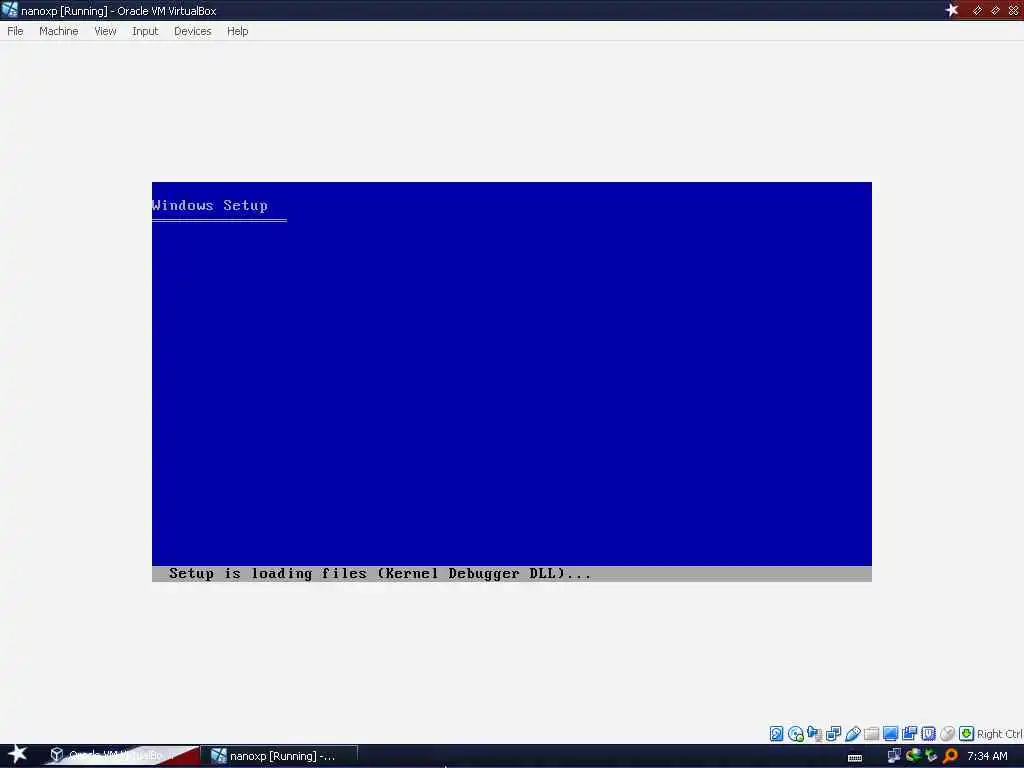This screenshot has width=1024, height=768.
Task: Click the display settings indicator icon
Action: 890,733
